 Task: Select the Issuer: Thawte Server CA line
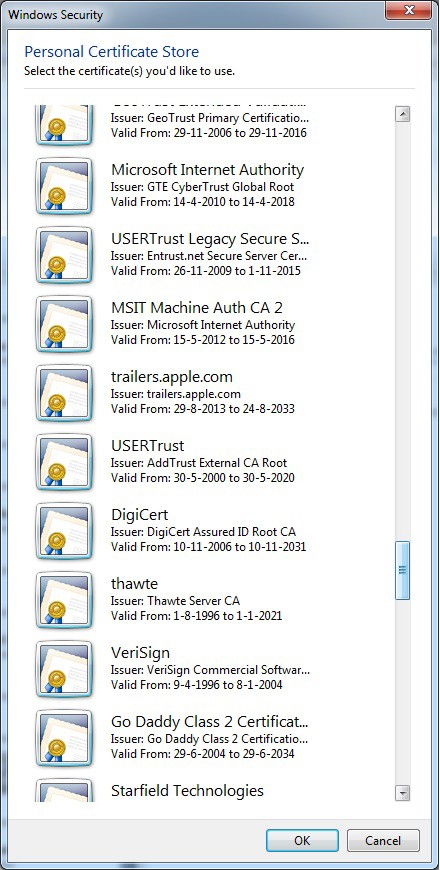pyautogui.click(x=175, y=601)
